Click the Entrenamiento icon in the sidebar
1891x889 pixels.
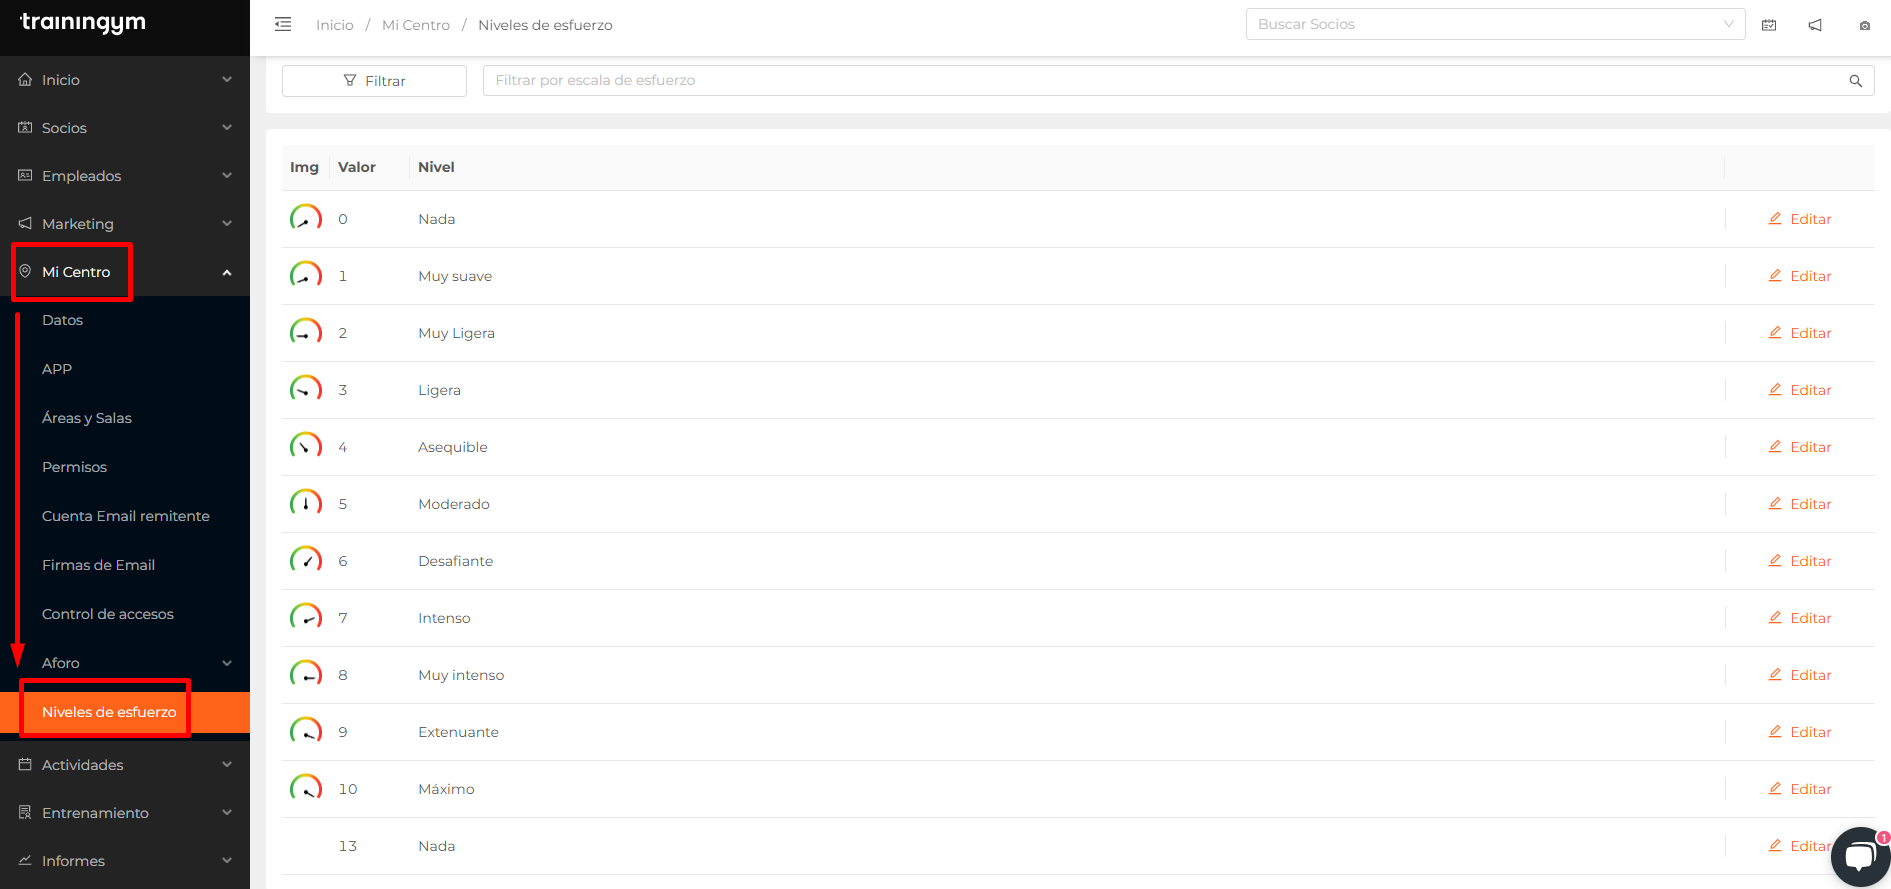tap(25, 812)
